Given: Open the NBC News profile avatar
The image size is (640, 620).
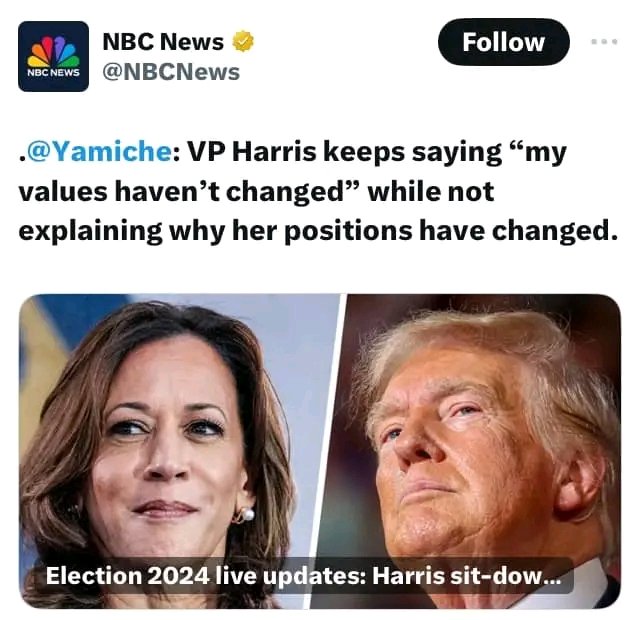Looking at the screenshot, I should tap(53, 56).
